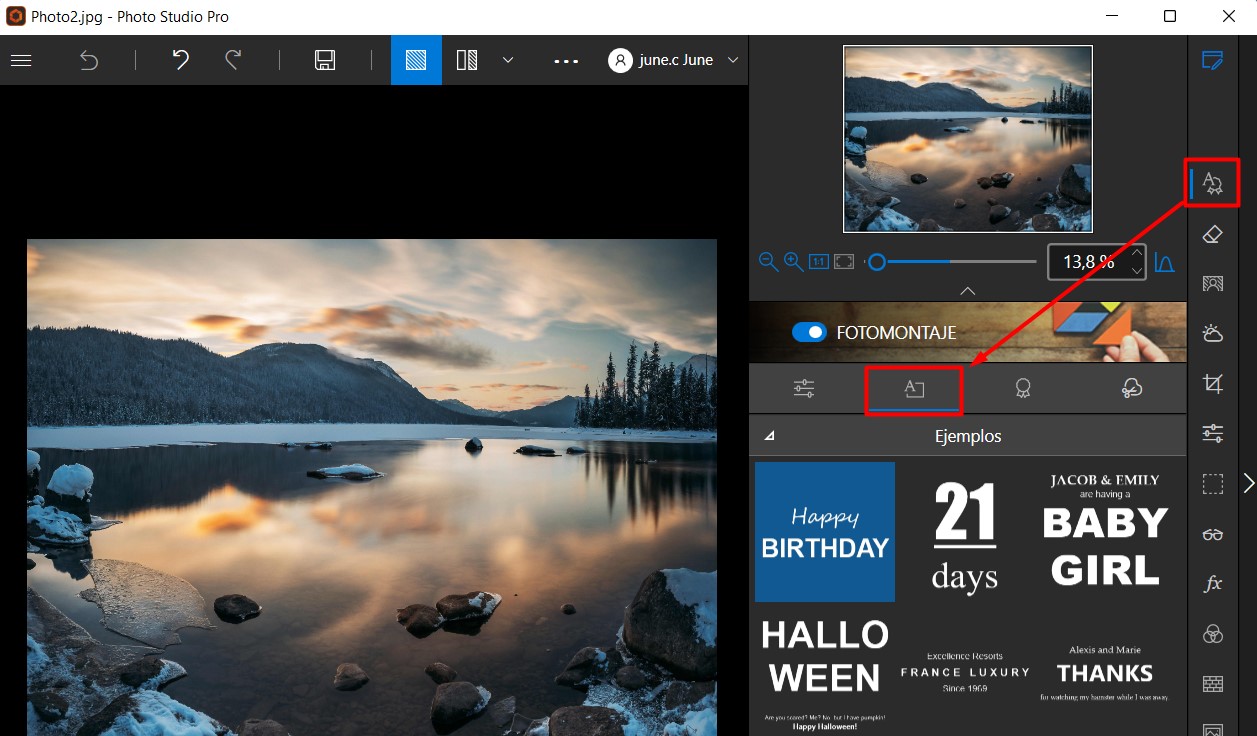Open the frames tool at sidebar bottom
Screen dimensions: 1257x736
(1212, 730)
